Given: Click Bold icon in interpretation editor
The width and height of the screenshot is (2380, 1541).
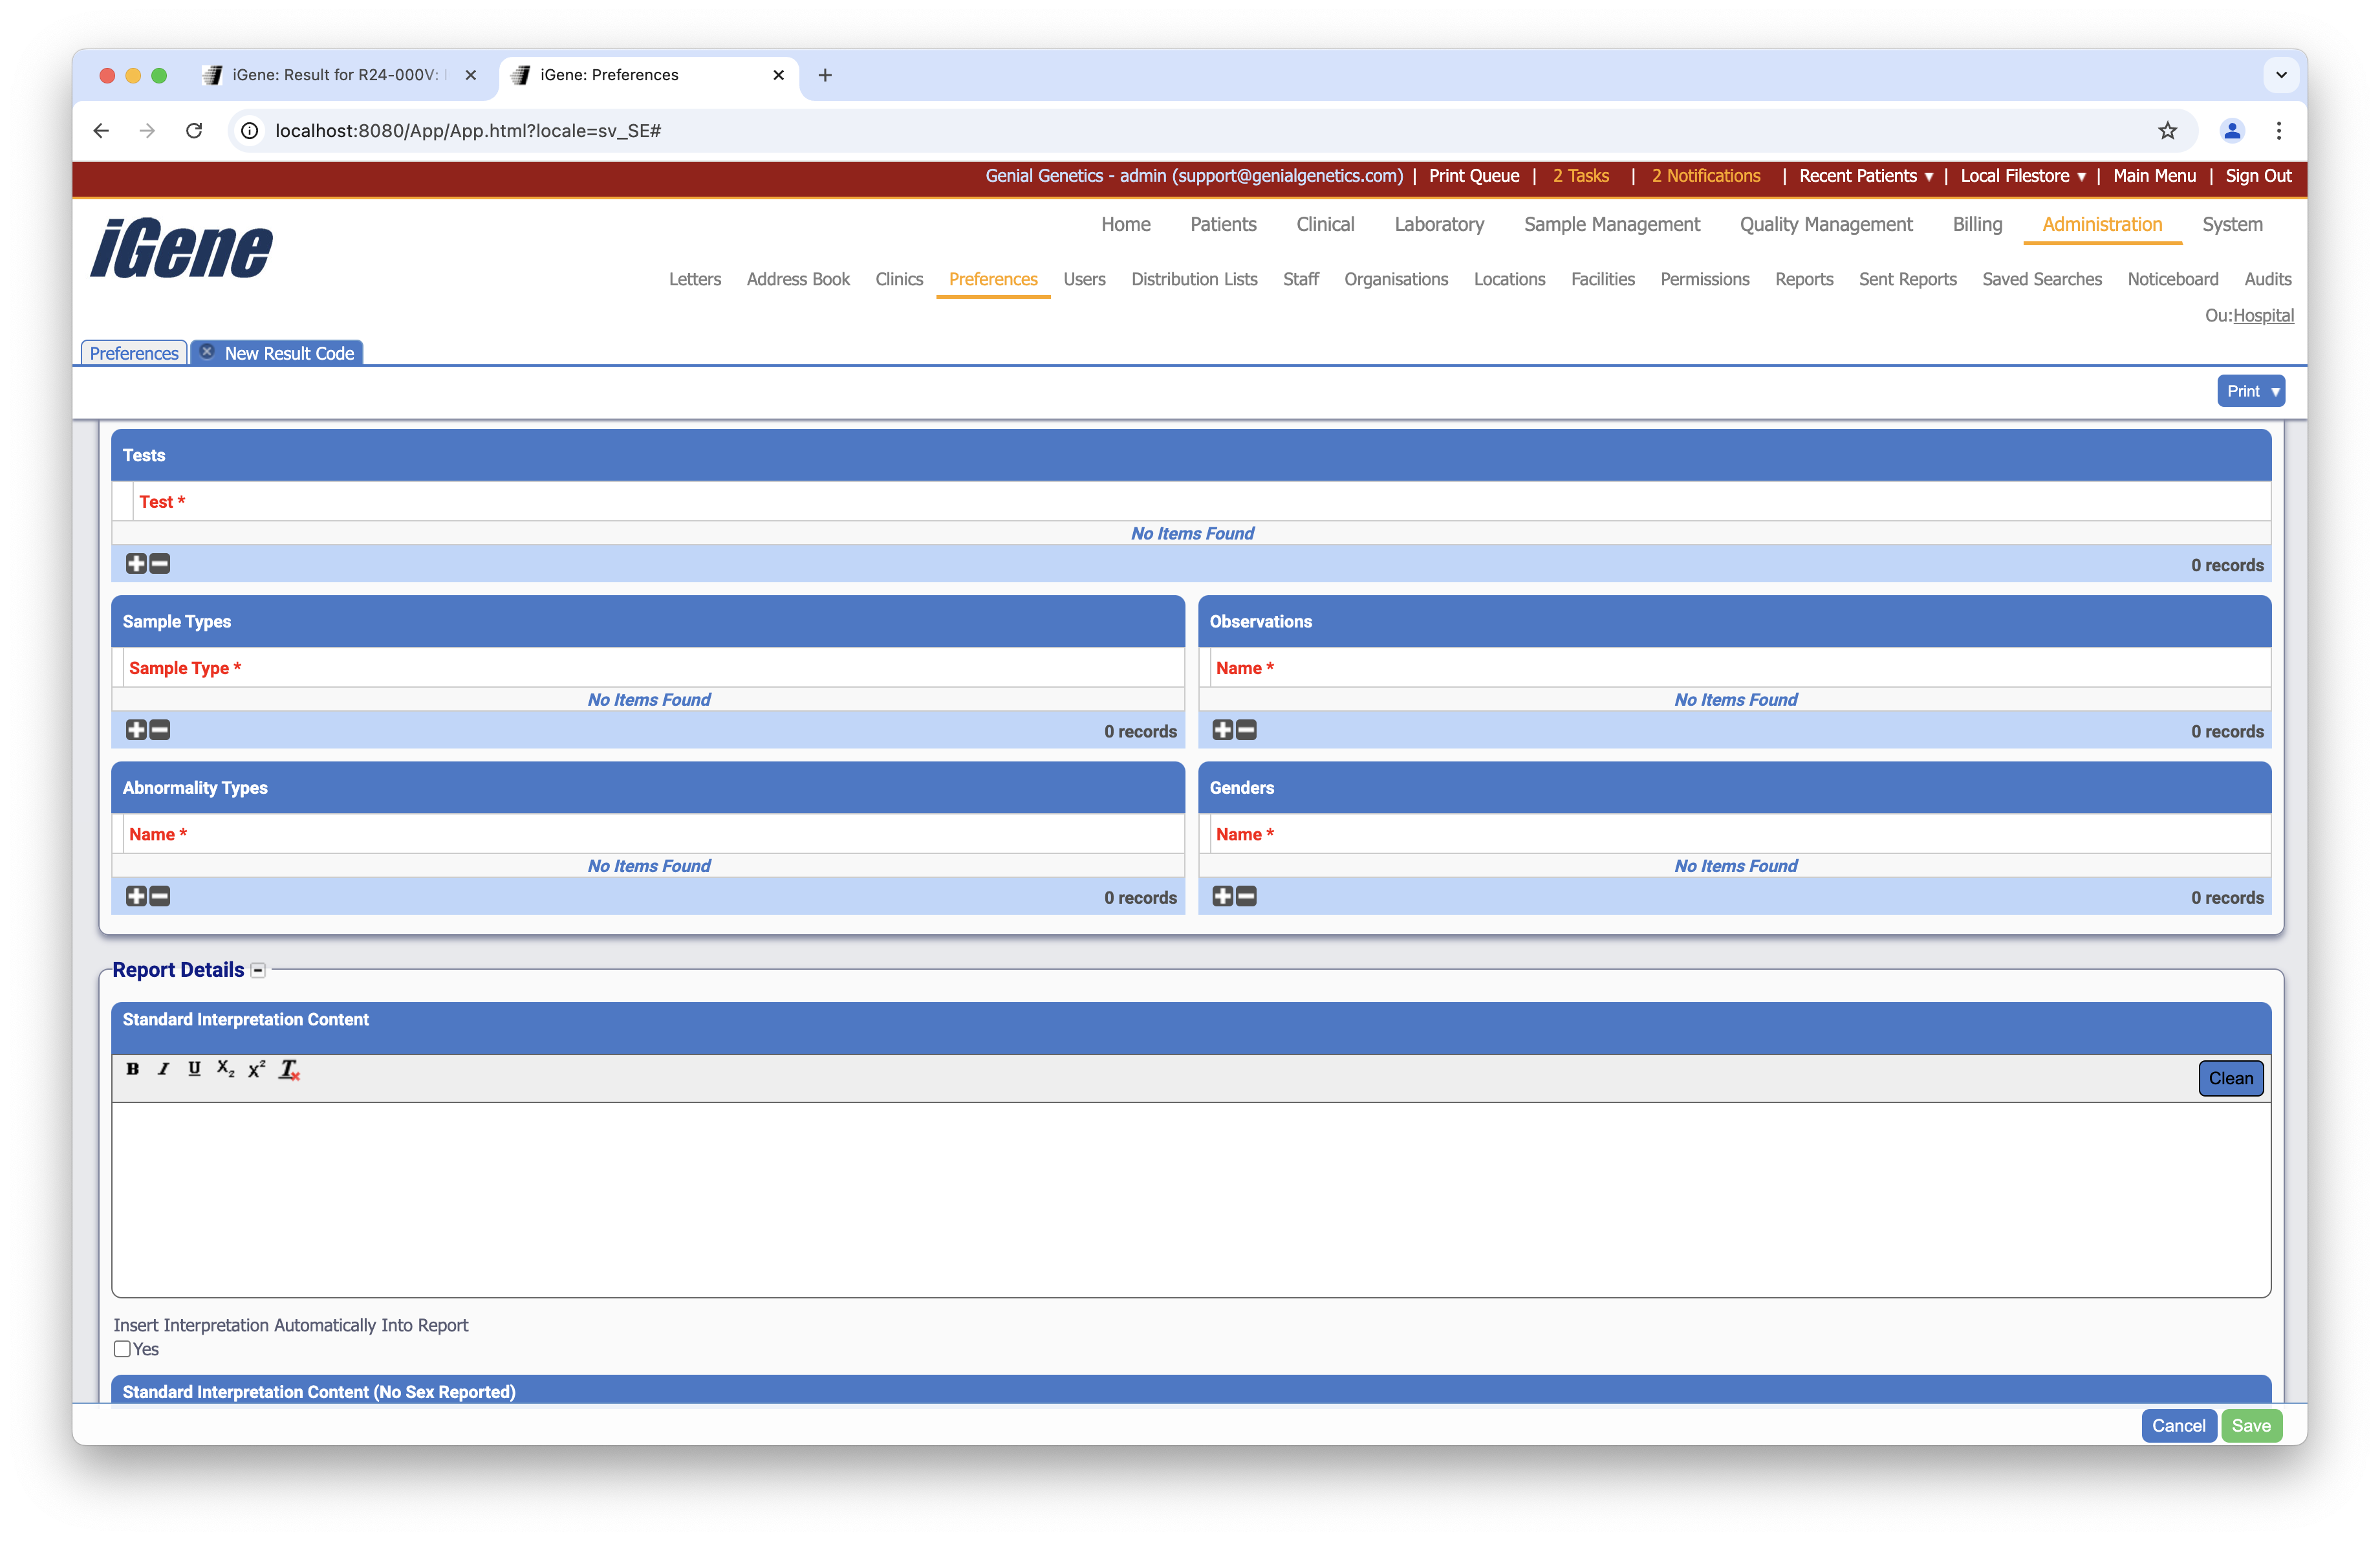Looking at the screenshot, I should click(x=133, y=1069).
